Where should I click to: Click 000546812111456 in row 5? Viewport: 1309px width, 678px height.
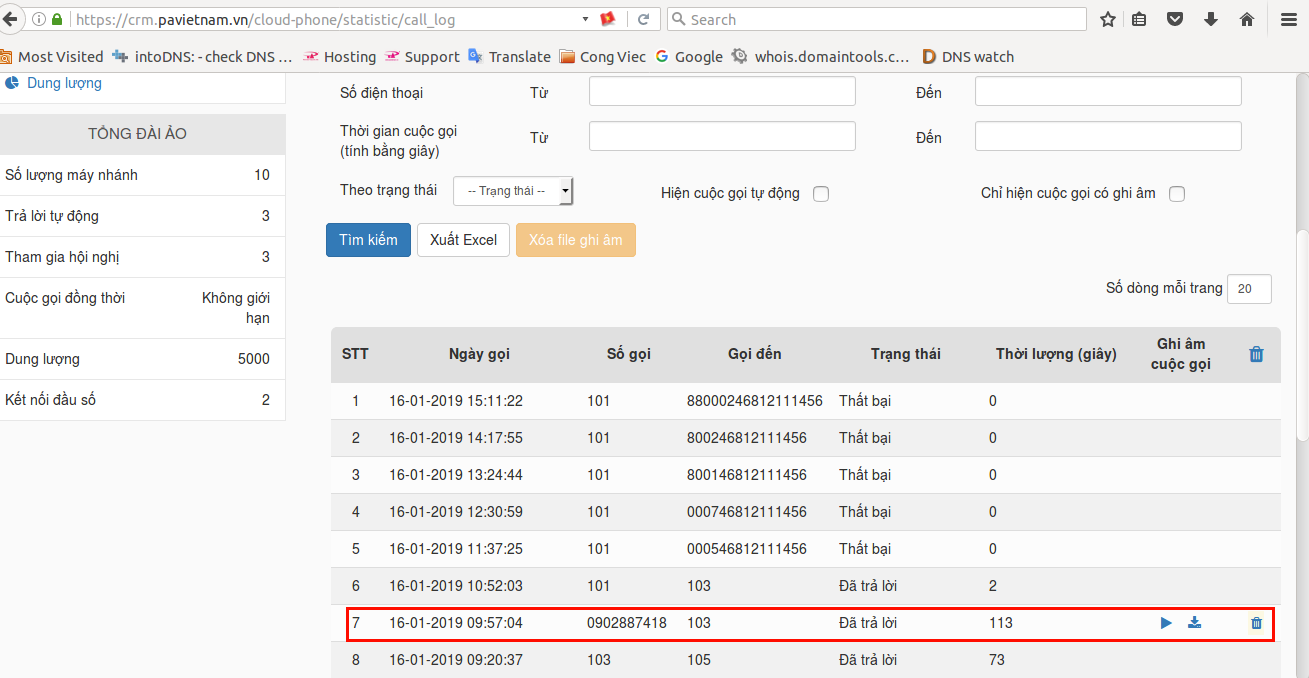pyautogui.click(x=747, y=549)
